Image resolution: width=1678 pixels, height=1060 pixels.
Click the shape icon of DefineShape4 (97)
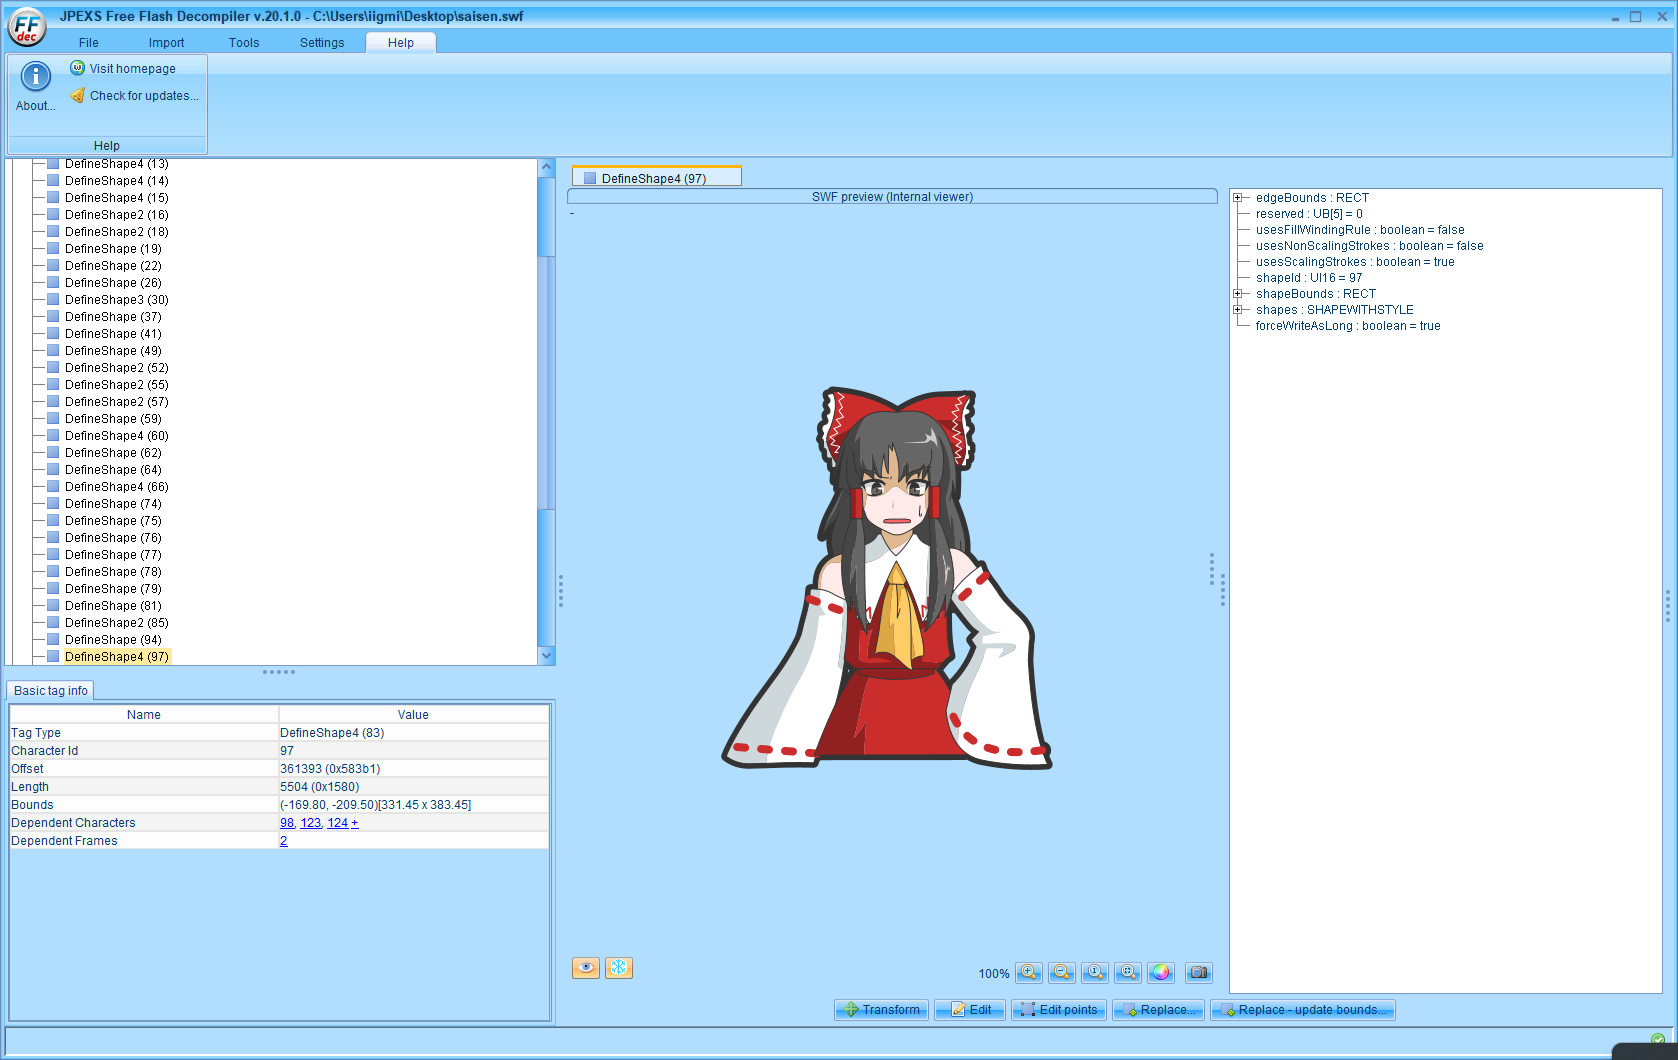coord(53,657)
